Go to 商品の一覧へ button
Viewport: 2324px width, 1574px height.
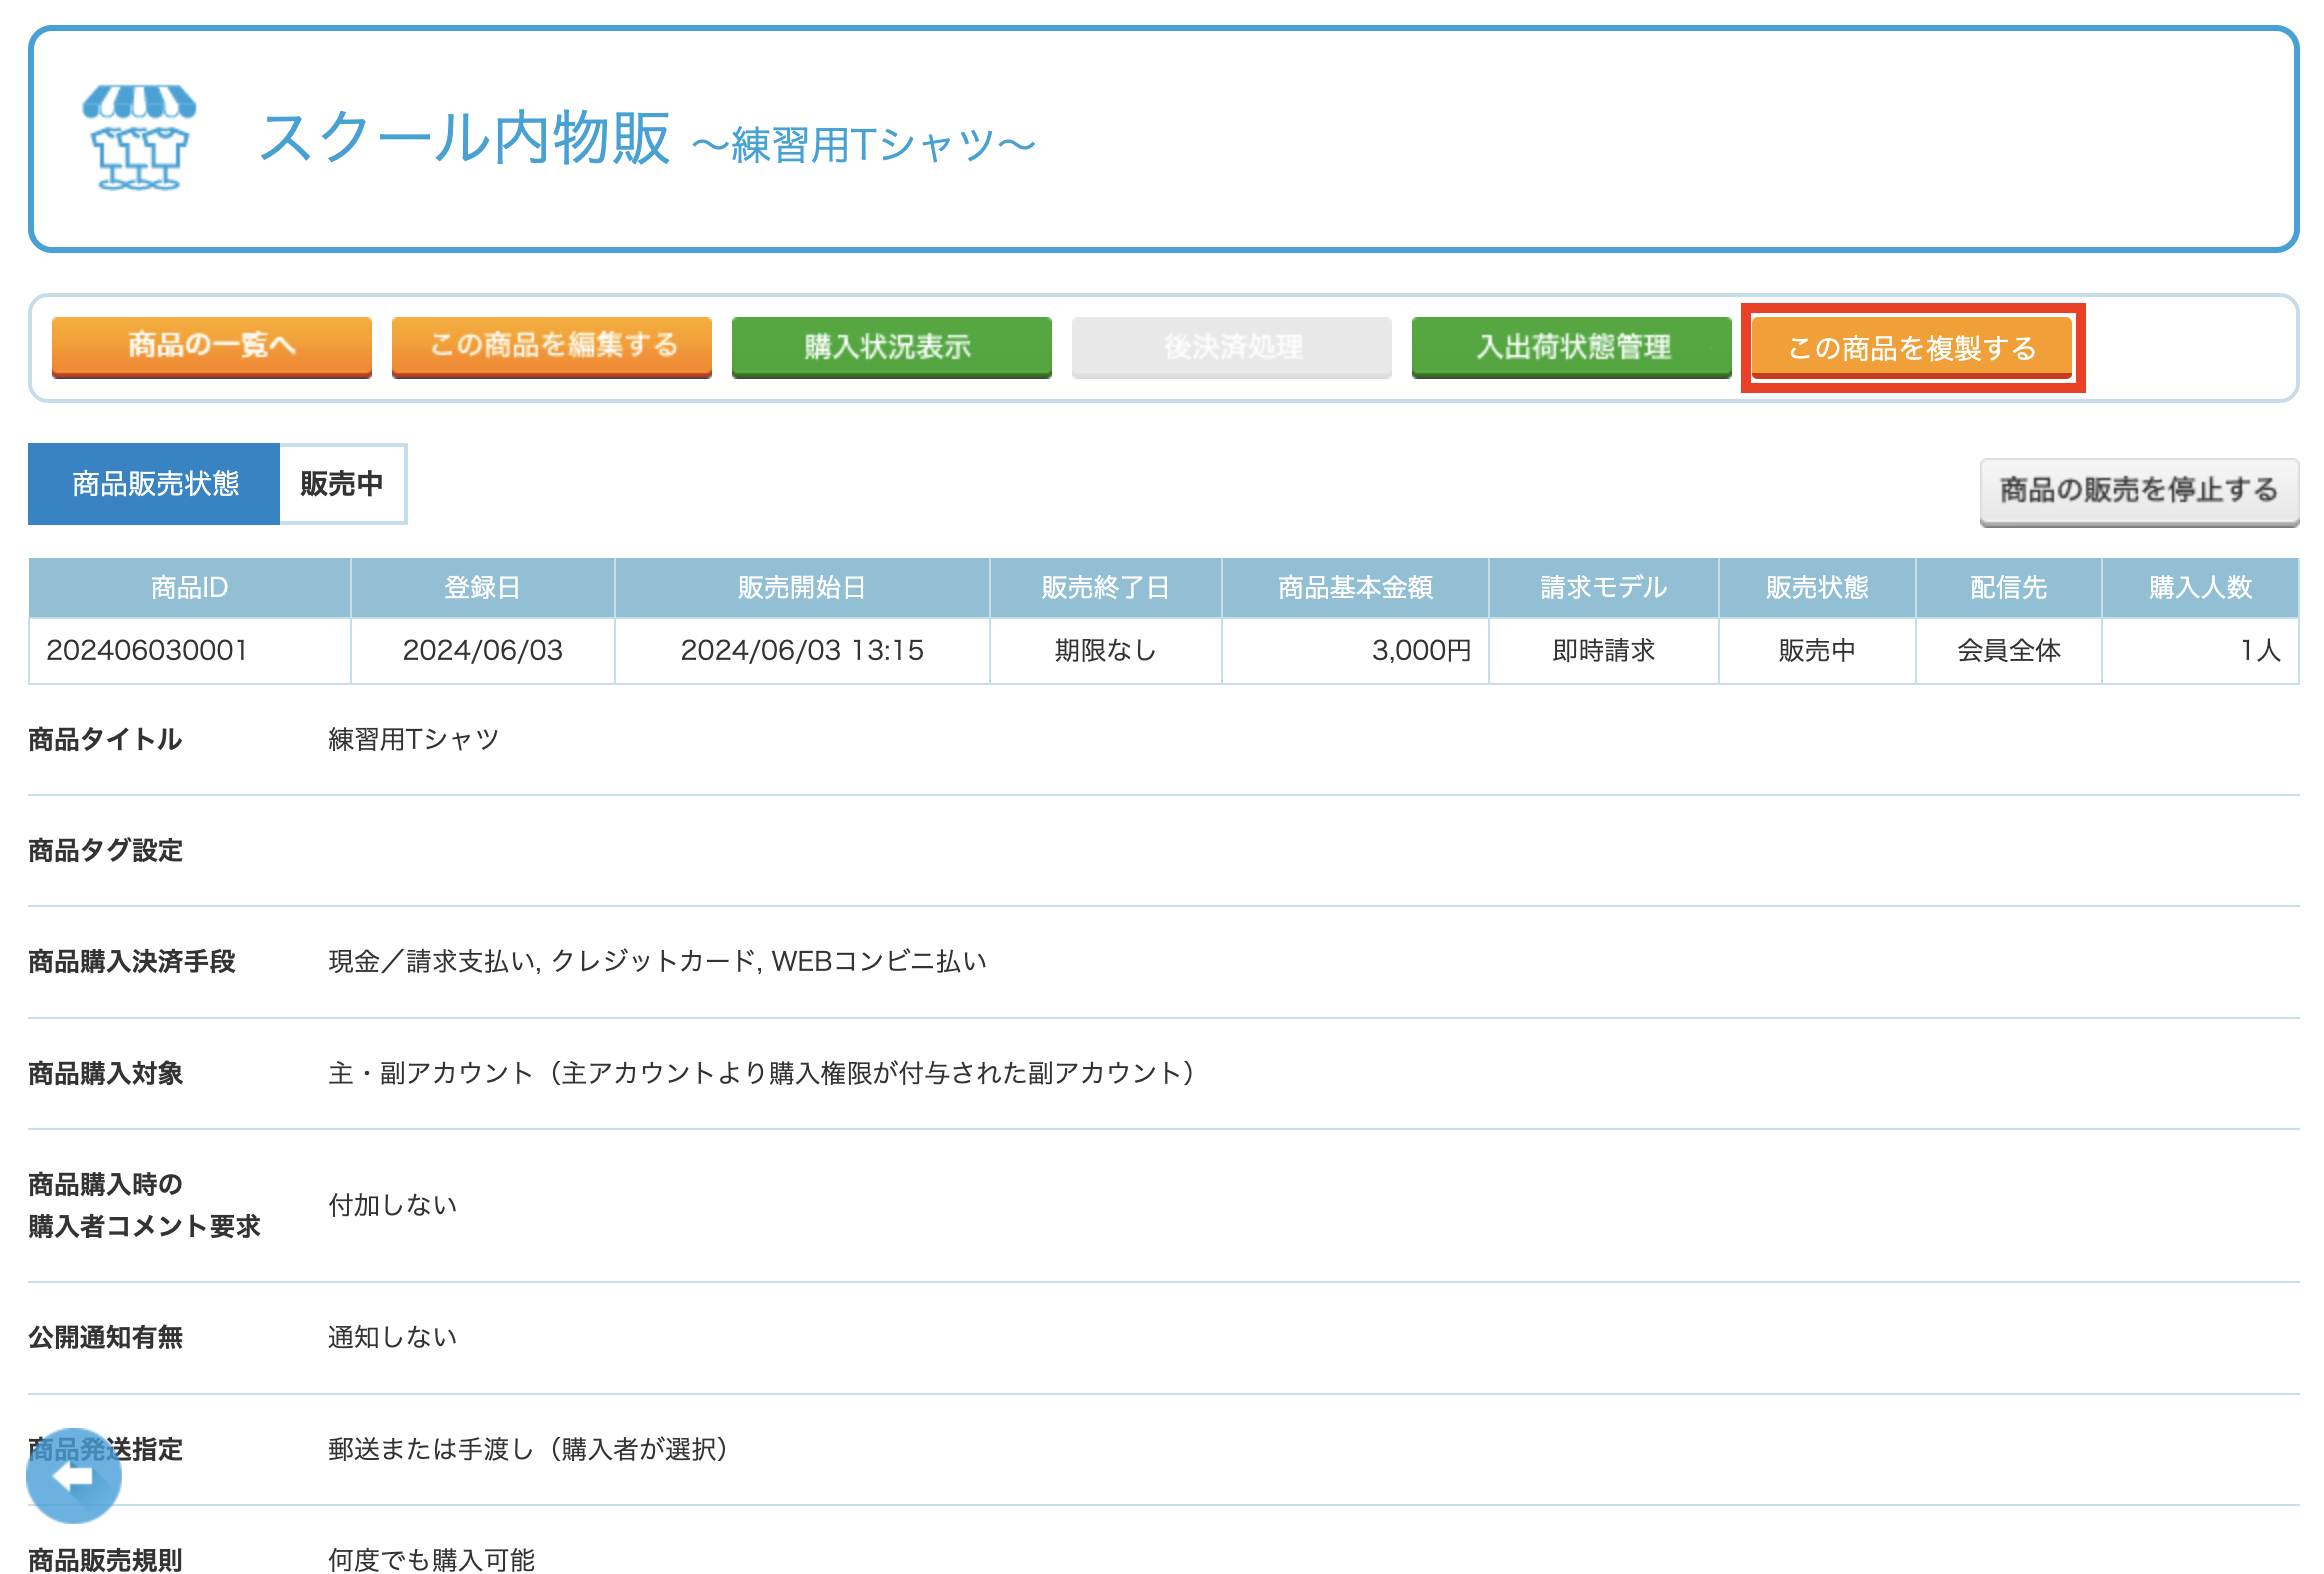pyautogui.click(x=212, y=346)
